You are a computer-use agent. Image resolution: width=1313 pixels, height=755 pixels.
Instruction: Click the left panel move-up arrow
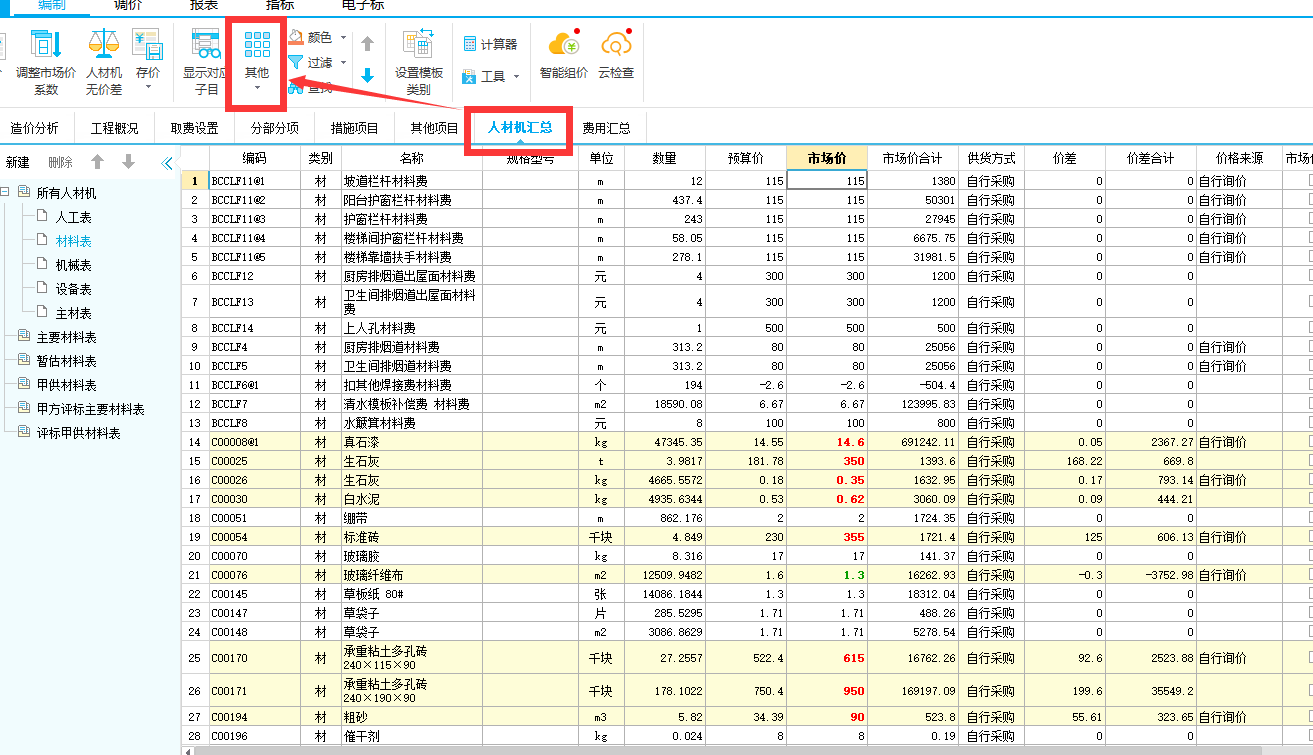pyautogui.click(x=97, y=162)
